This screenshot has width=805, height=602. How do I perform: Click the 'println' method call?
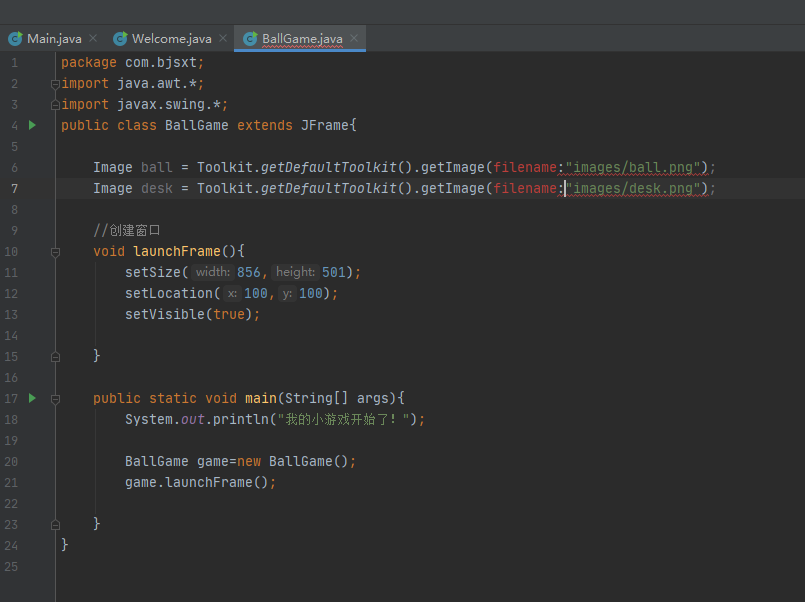click(241, 420)
